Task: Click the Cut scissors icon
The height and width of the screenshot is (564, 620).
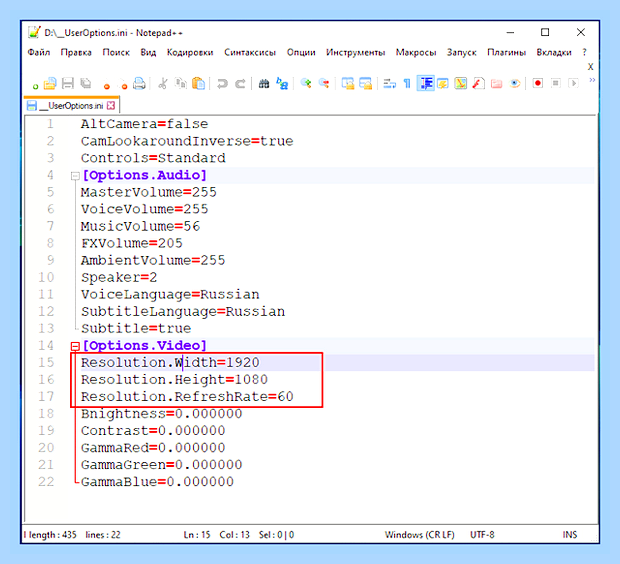Action: [x=163, y=83]
